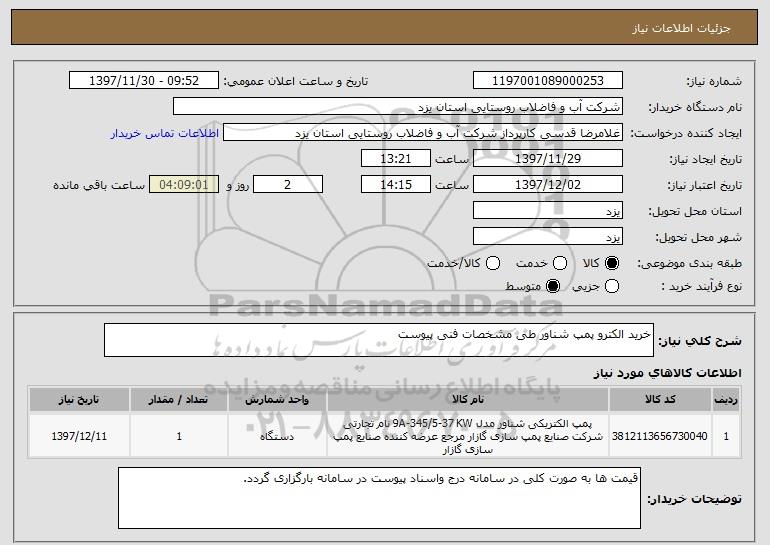Click the buyer notes text area
Screen dimensions: 770x545
click(379, 498)
